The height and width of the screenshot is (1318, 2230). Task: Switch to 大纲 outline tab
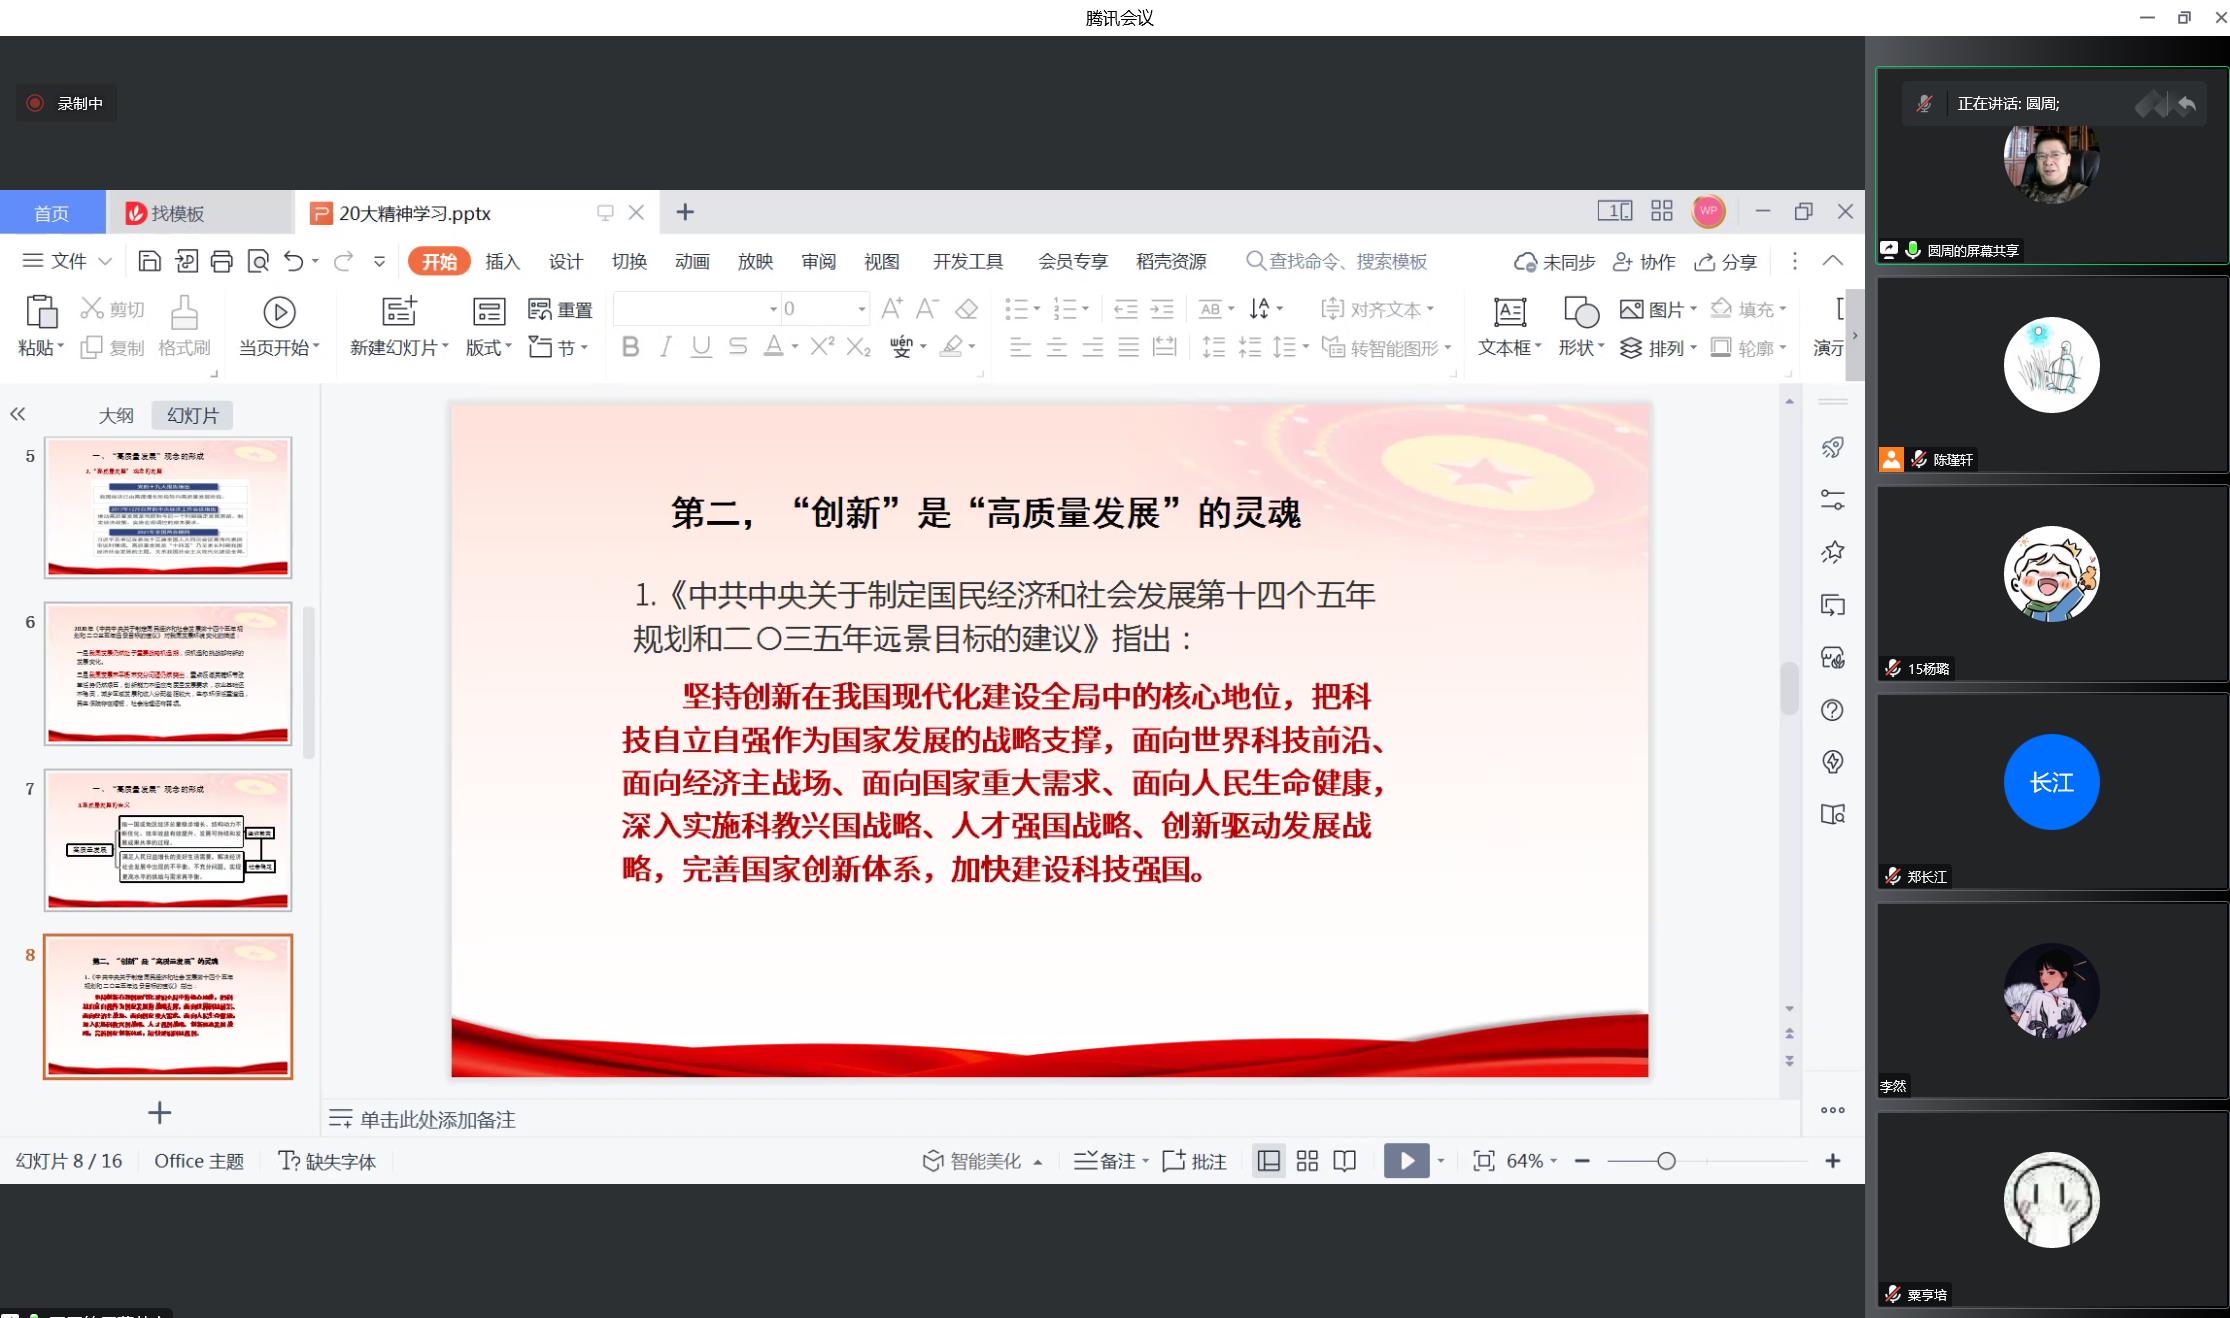coord(116,415)
